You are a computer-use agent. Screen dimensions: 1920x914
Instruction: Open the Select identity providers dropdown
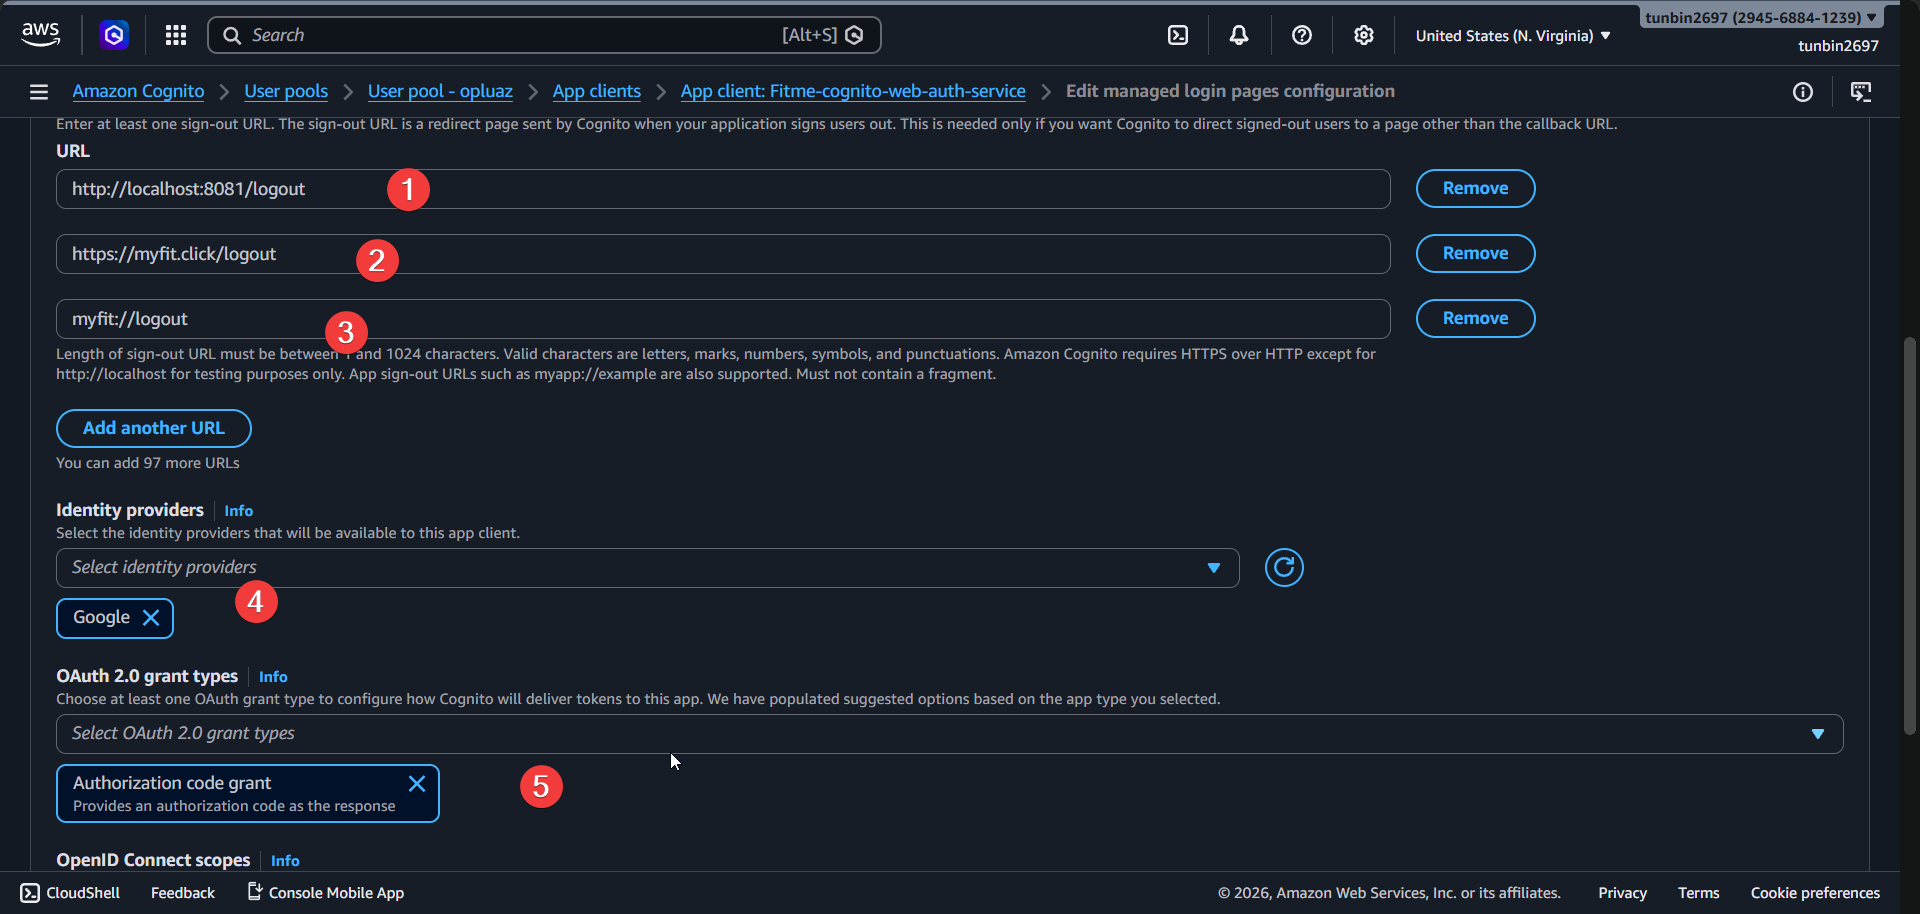pyautogui.click(x=646, y=567)
